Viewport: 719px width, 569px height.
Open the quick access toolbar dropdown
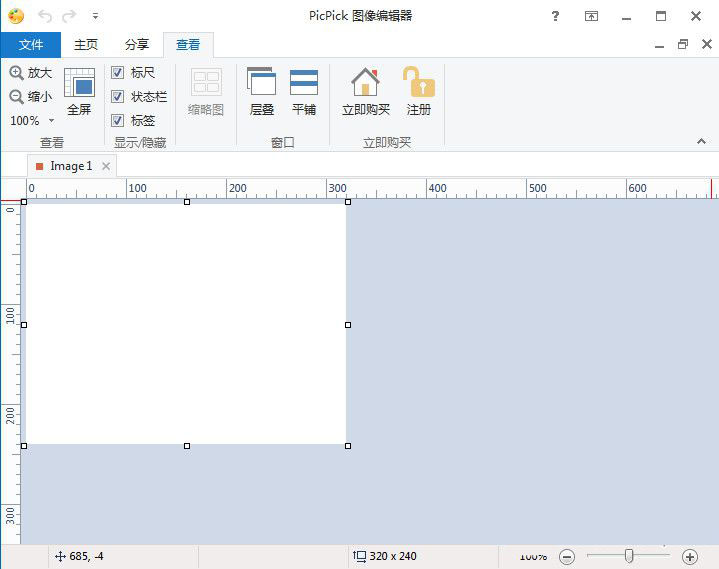(95, 16)
